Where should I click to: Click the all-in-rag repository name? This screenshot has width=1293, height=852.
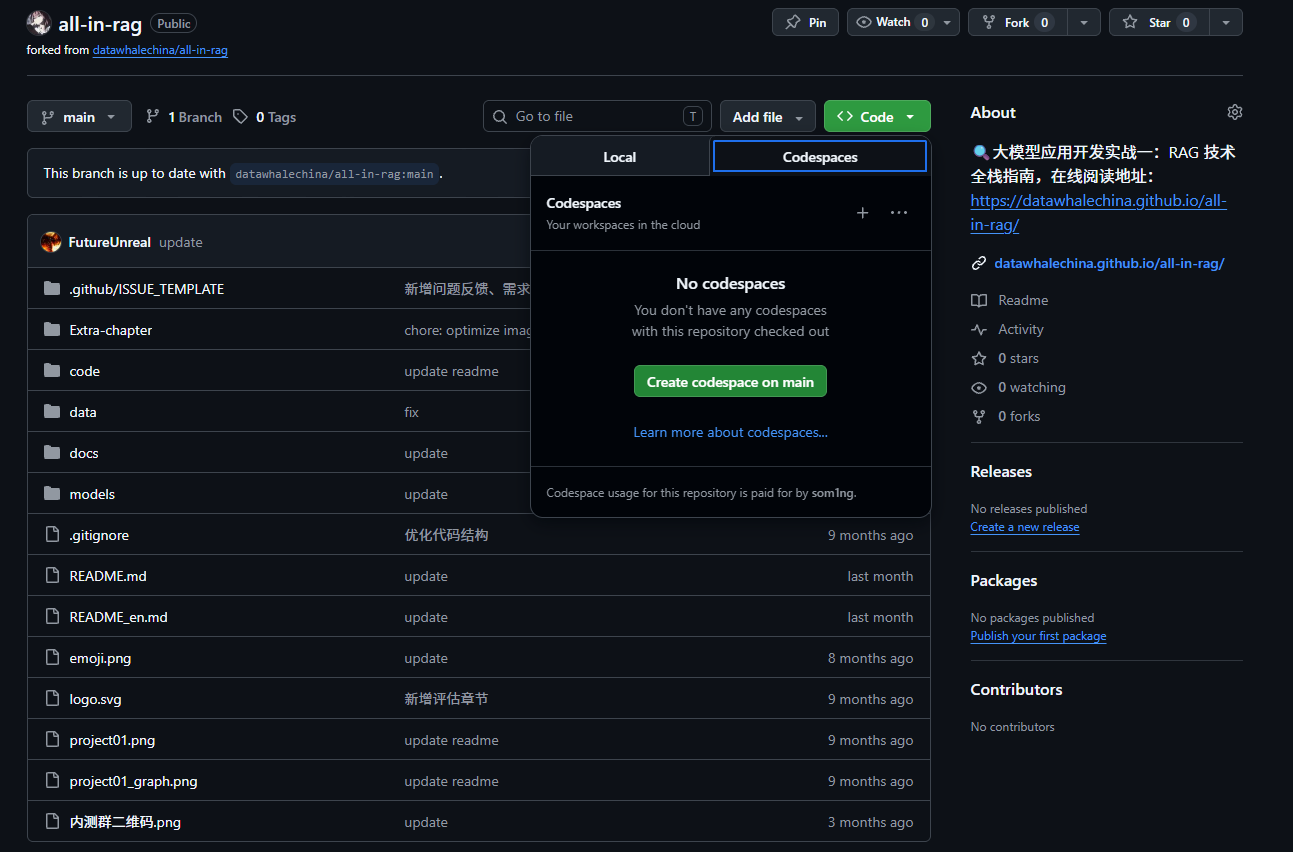pyautogui.click(x=100, y=24)
